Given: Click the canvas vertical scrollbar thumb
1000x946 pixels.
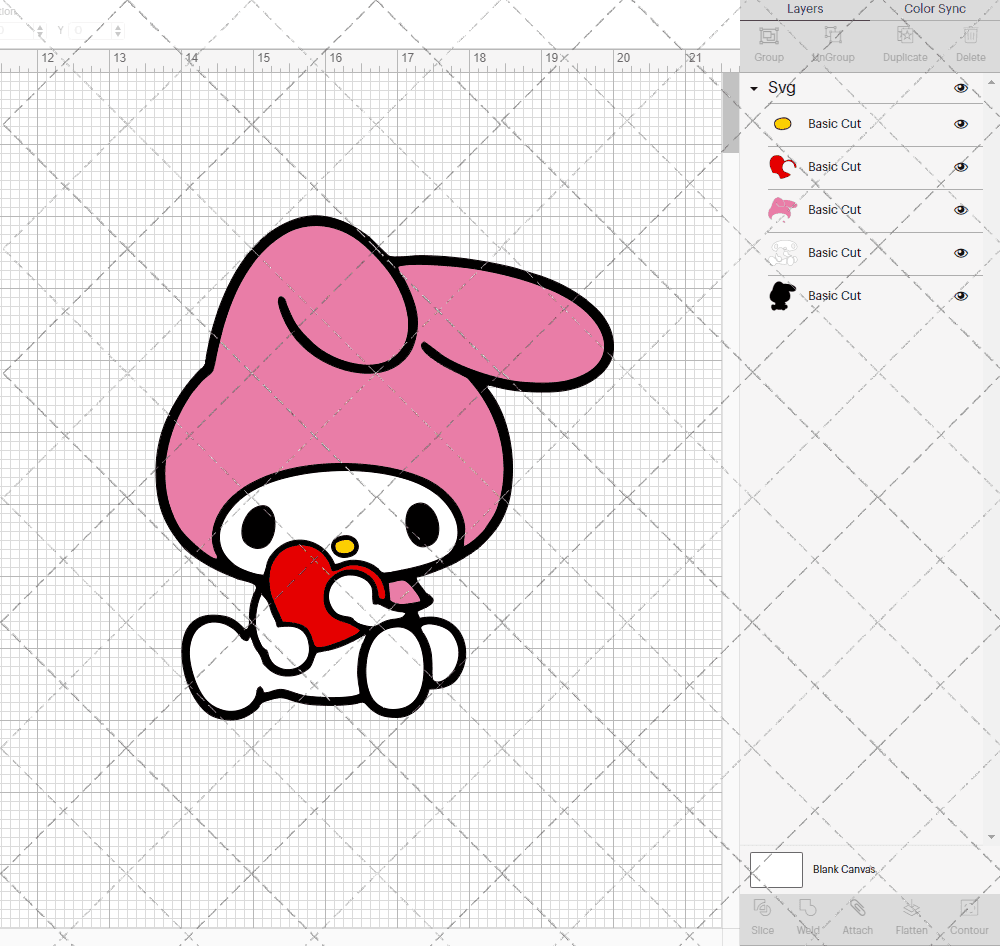Looking at the screenshot, I should click(730, 112).
